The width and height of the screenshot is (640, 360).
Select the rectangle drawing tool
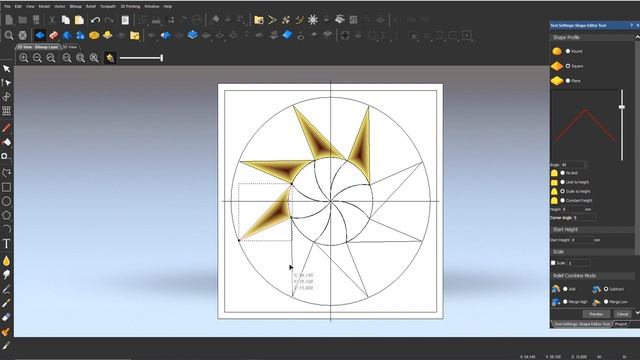[x=7, y=187]
